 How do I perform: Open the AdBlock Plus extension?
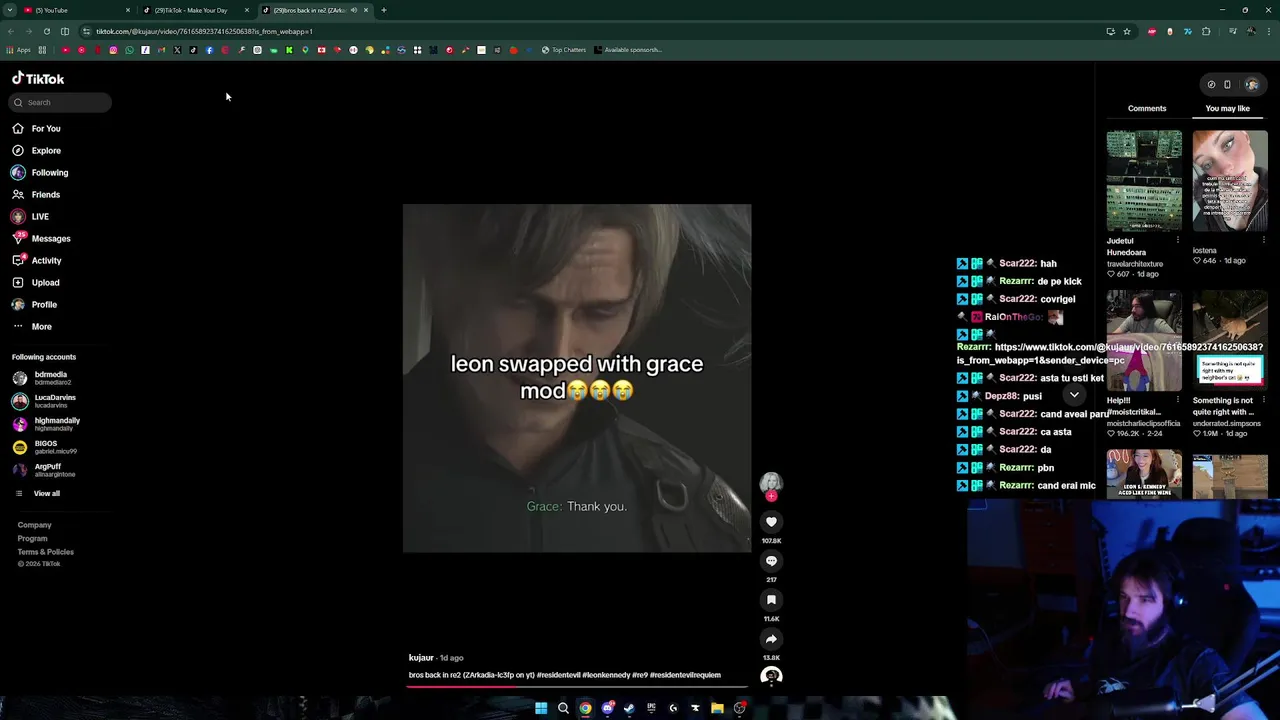pos(1152,31)
